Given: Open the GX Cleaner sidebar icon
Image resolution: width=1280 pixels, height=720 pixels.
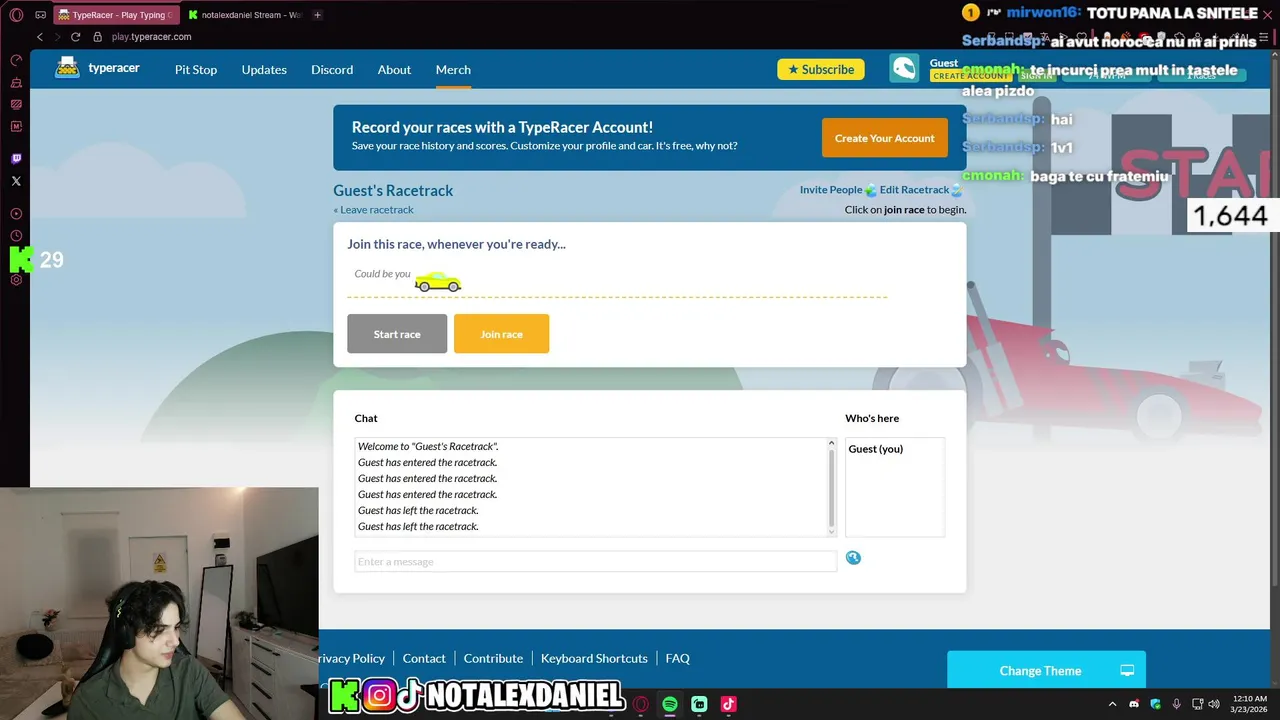Looking at the screenshot, I should tap(16, 82).
